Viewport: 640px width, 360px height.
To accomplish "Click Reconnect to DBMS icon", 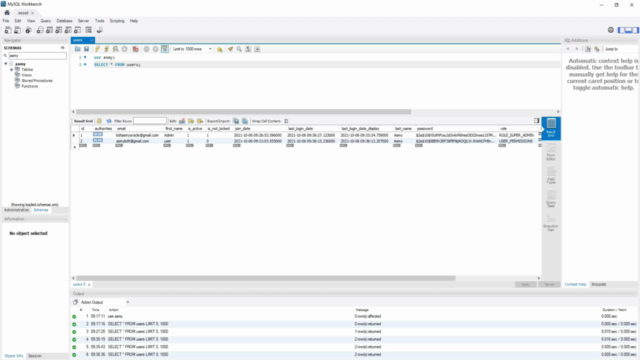I will 100,30.
